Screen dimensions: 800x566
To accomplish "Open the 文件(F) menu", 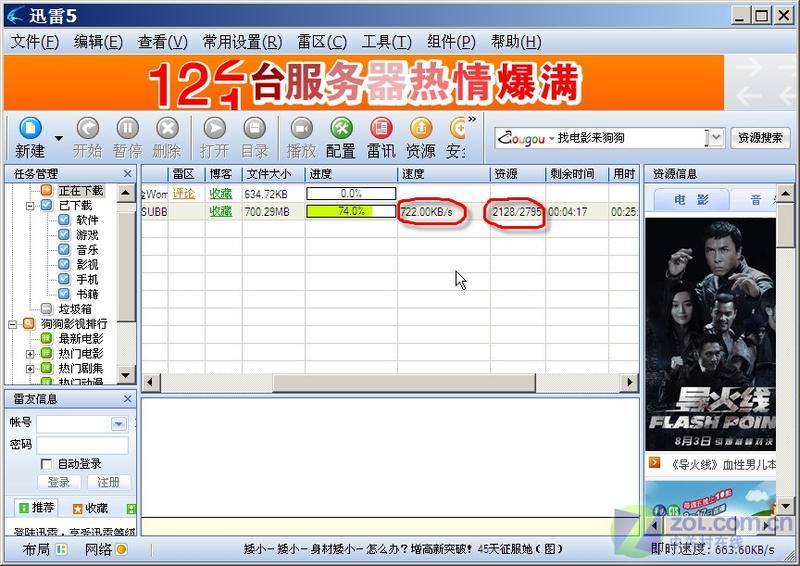I will coord(35,42).
